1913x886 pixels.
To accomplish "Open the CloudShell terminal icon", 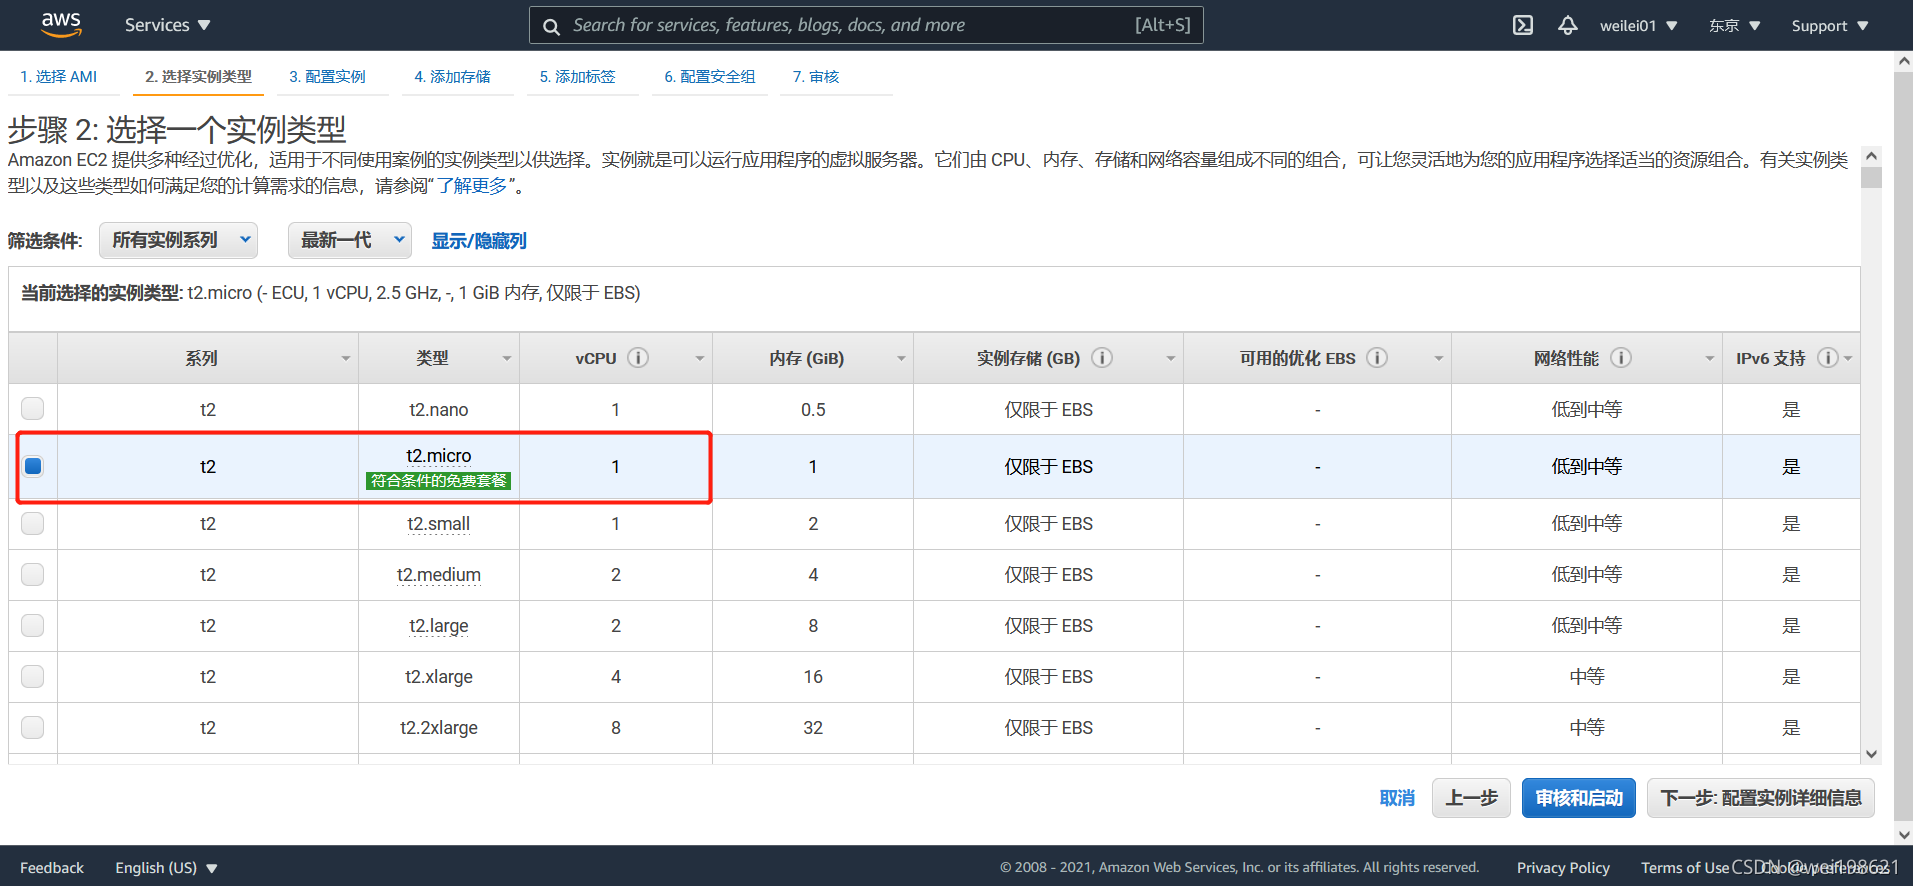I will [1523, 25].
